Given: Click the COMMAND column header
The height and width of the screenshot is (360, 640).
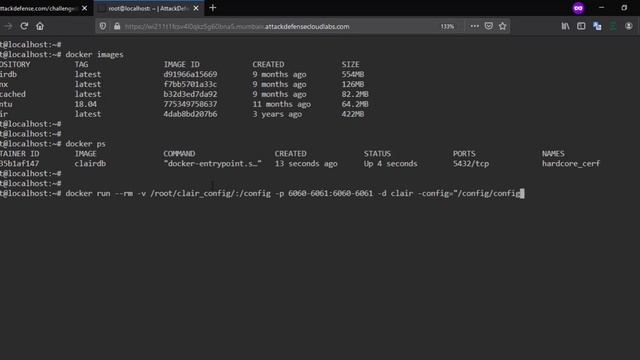Looking at the screenshot, I should coord(179,154).
